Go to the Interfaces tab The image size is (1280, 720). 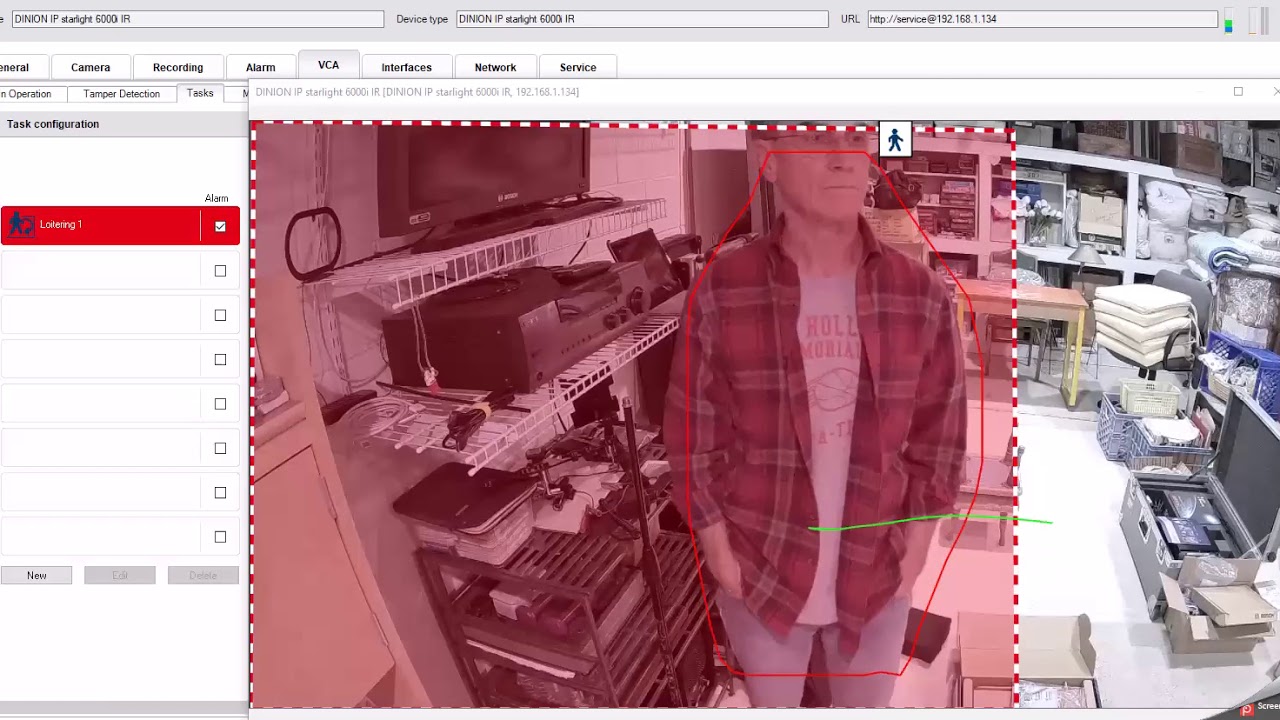(x=406, y=67)
